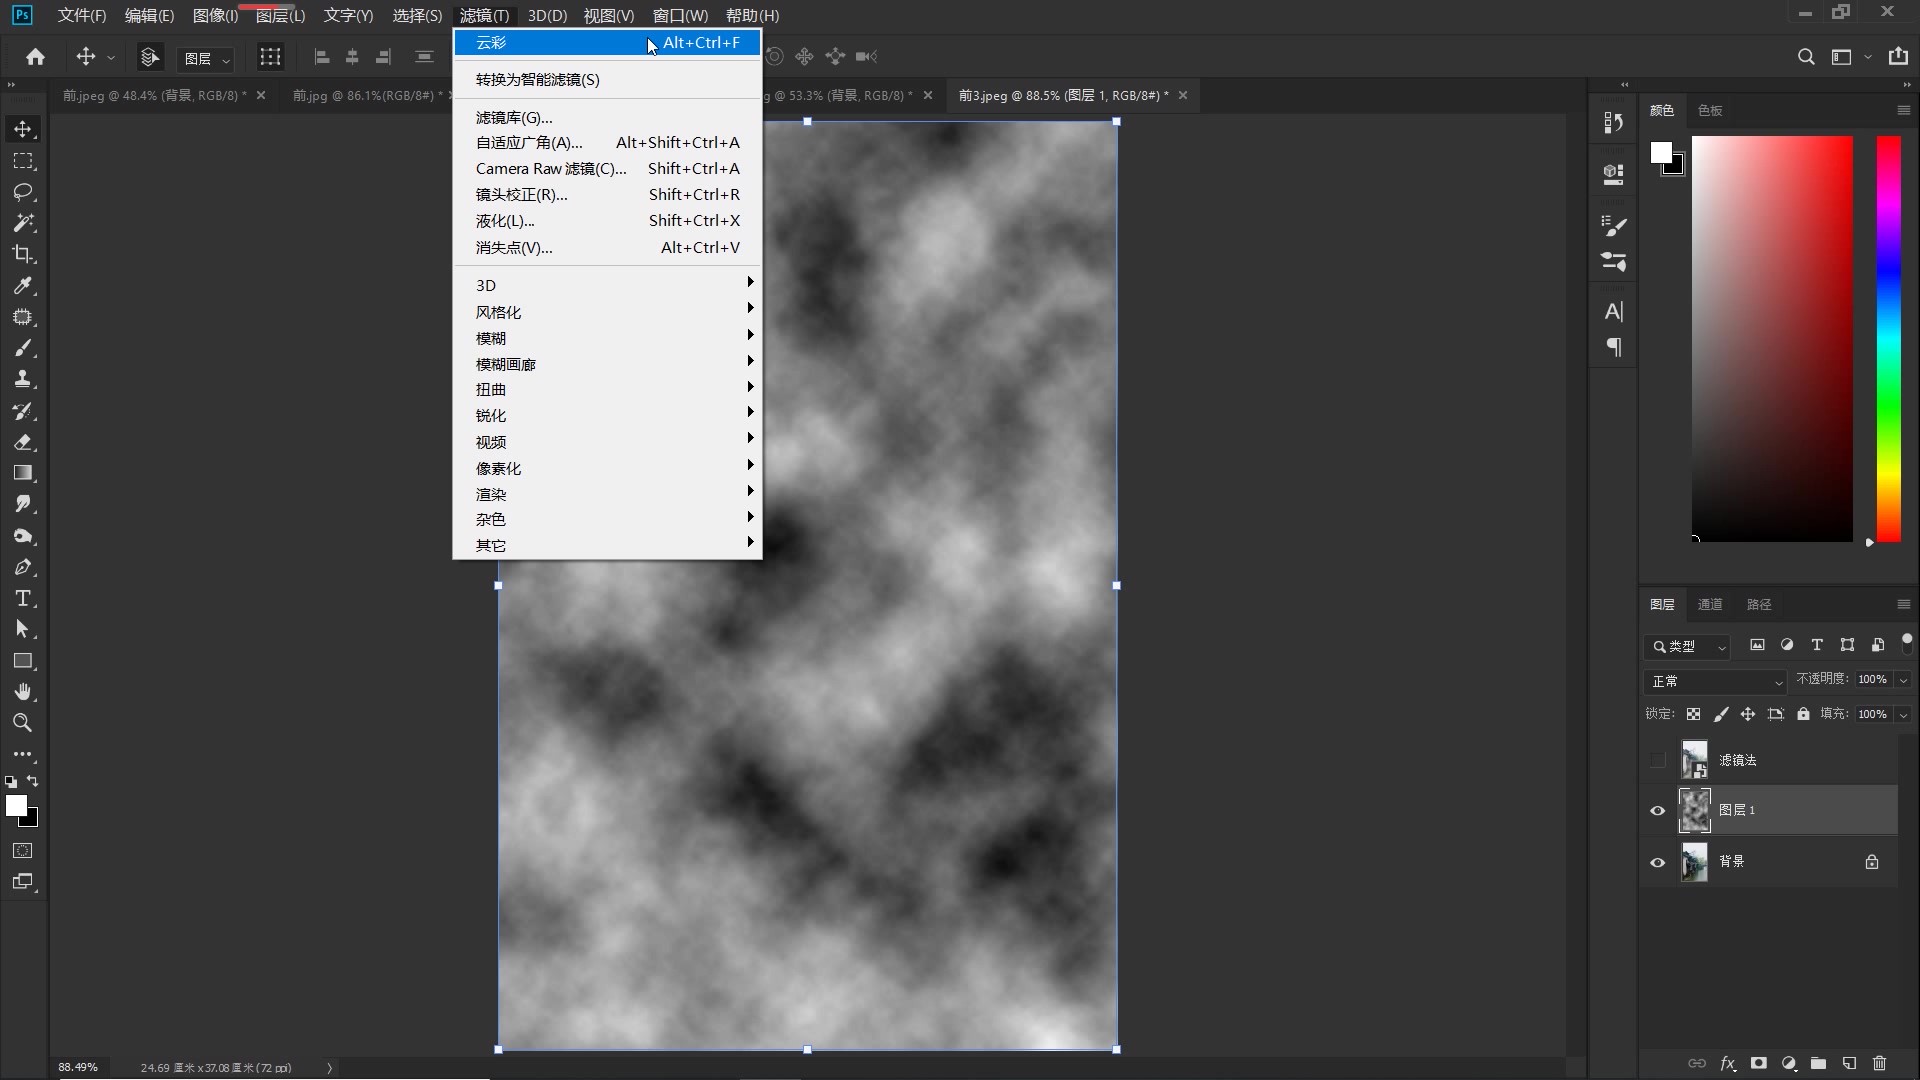Switch to 前.jpeg document tab

pos(155,95)
